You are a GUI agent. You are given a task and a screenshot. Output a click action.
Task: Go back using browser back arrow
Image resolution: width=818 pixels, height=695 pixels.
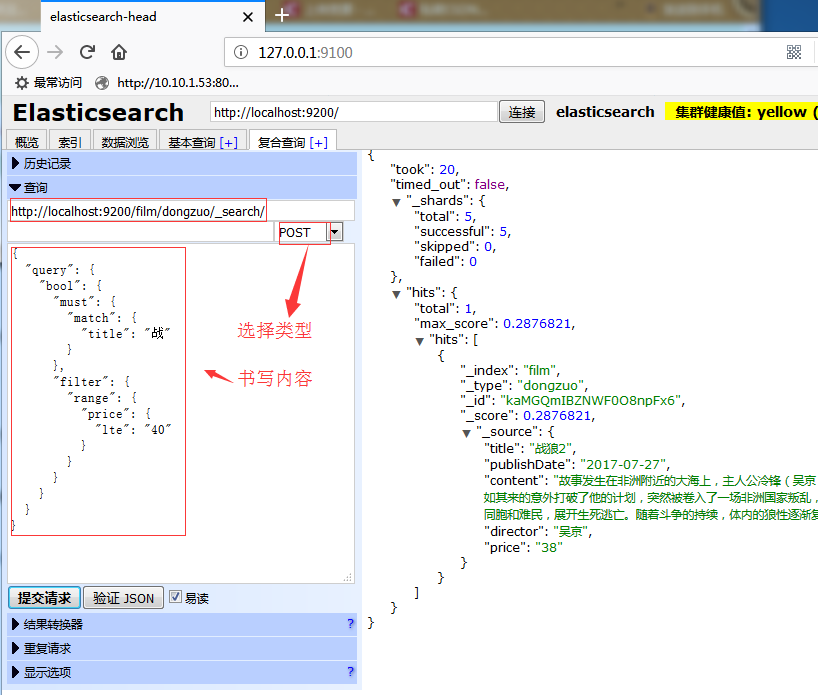(22, 52)
